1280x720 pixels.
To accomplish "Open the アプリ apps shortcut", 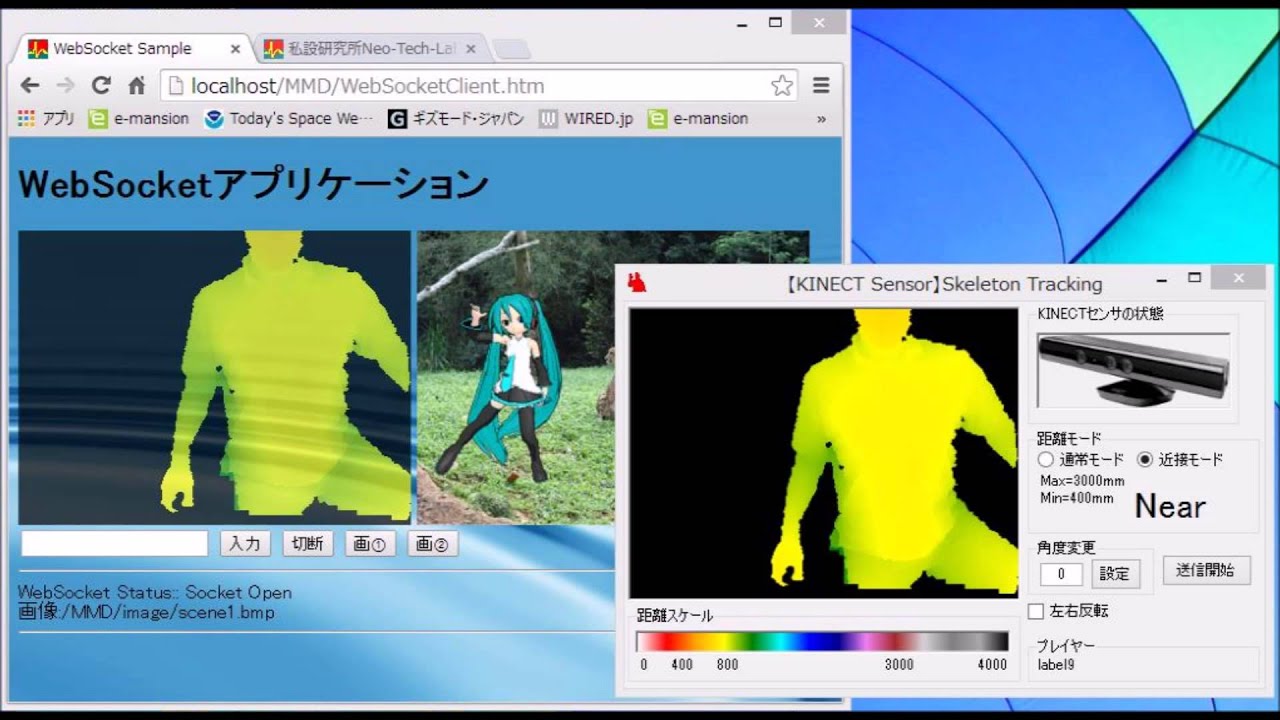I will click(46, 118).
